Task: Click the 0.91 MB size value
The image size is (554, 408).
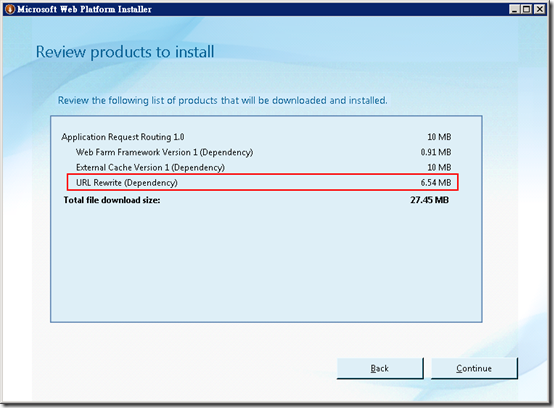Action: pos(436,152)
